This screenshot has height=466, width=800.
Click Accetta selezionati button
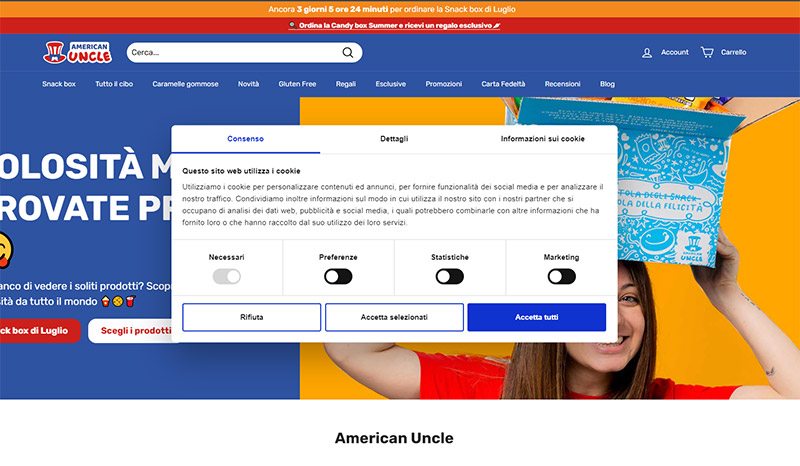394,317
